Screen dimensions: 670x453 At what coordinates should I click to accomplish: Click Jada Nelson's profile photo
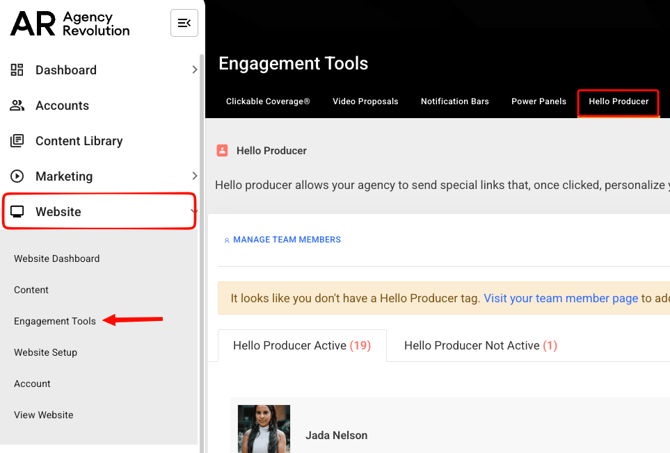pyautogui.click(x=264, y=430)
